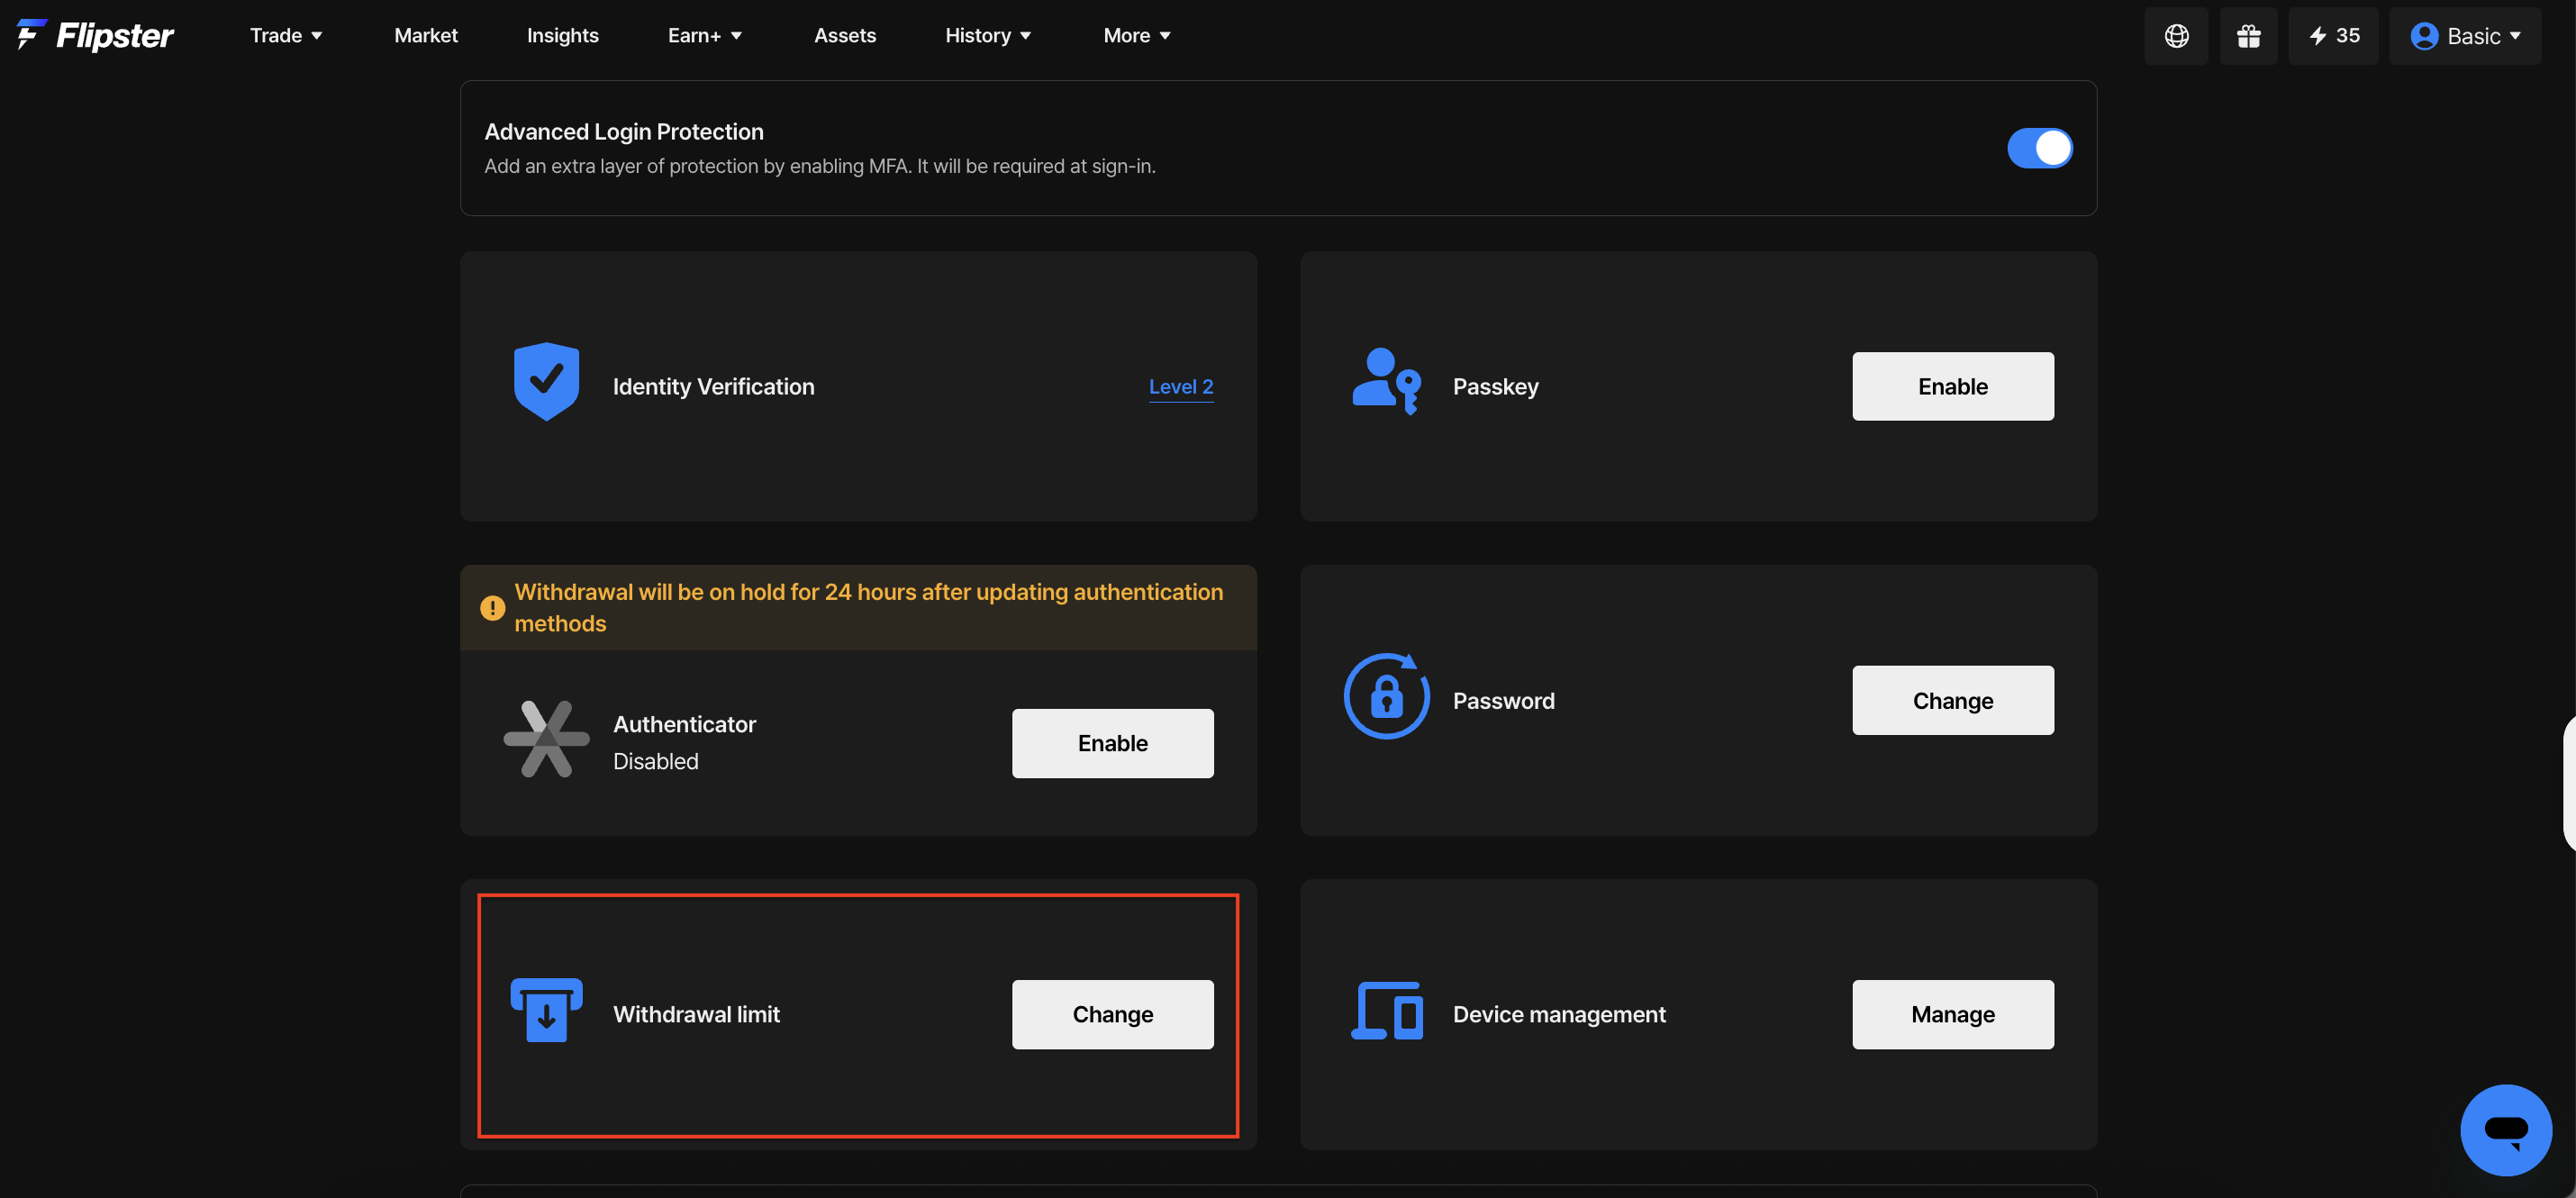Expand the Earn+ dropdown menu

pyautogui.click(x=705, y=35)
